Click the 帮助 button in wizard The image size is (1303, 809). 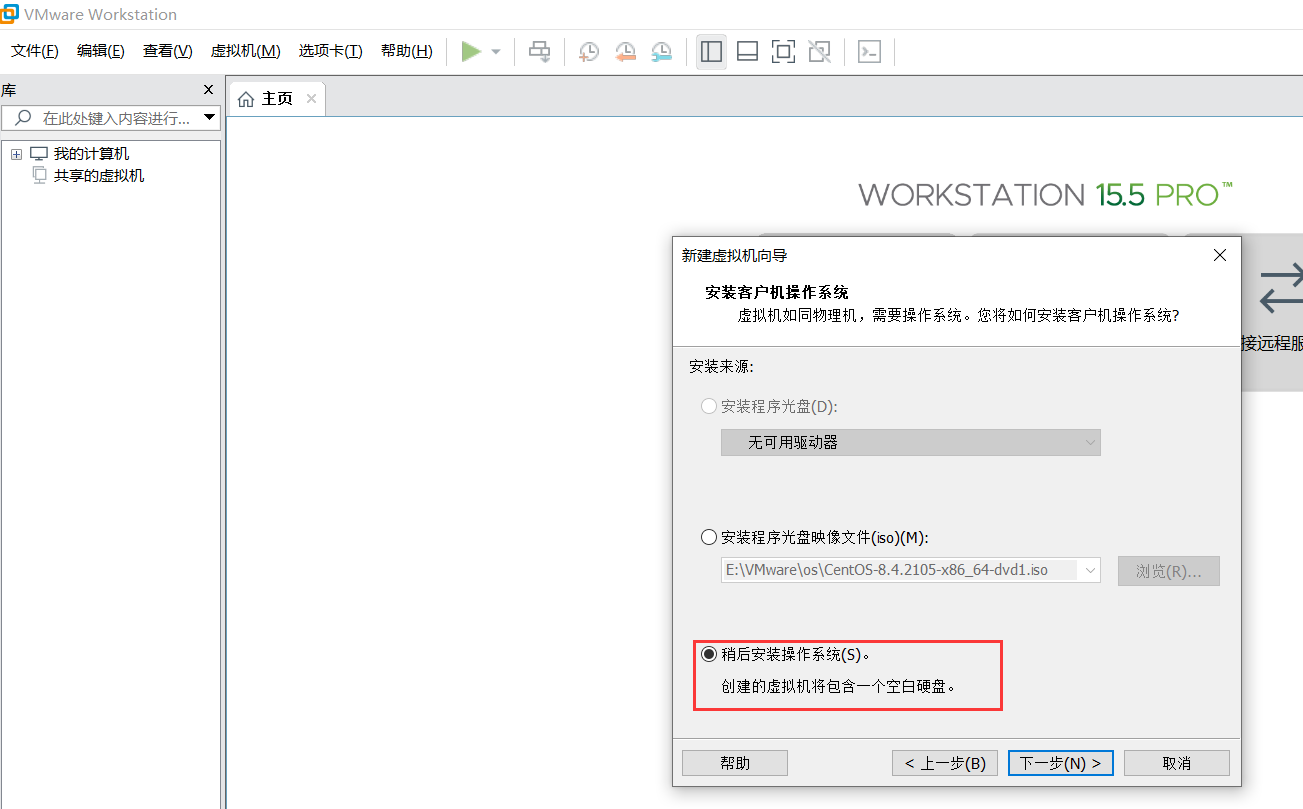click(735, 763)
